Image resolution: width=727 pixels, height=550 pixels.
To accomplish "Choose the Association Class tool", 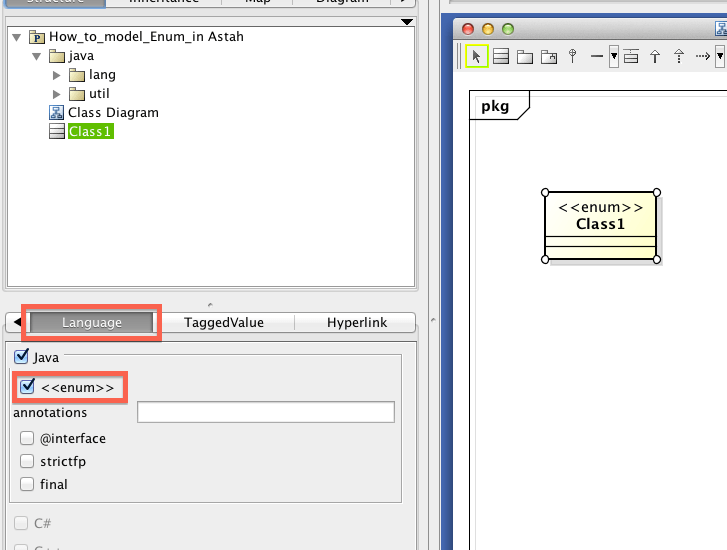I will (631, 57).
